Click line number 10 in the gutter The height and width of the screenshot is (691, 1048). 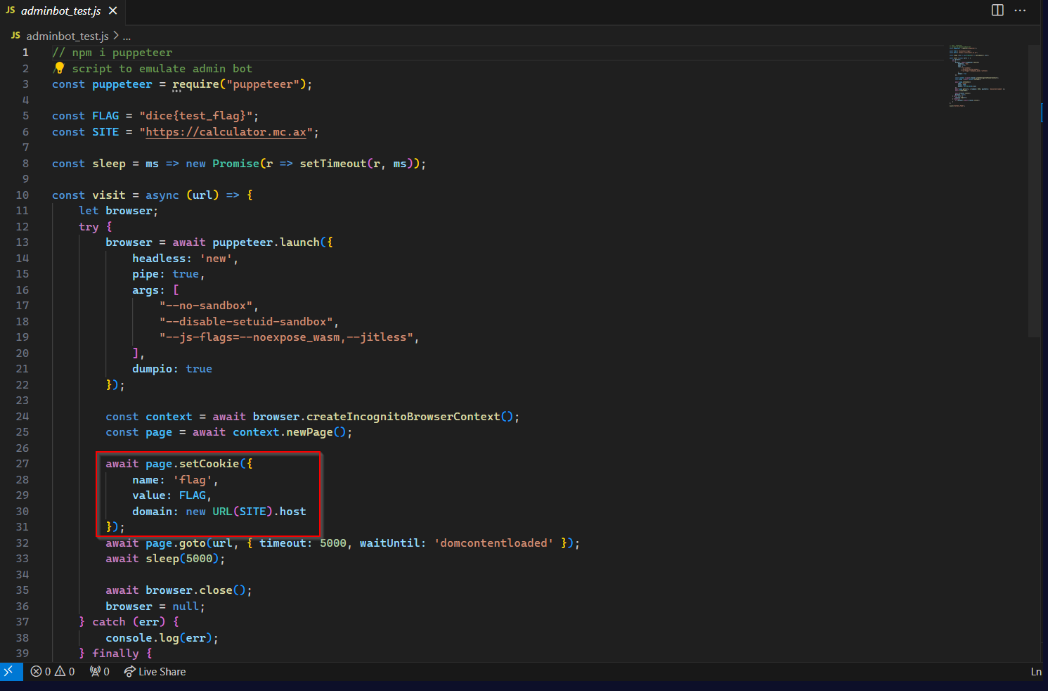click(x=22, y=195)
